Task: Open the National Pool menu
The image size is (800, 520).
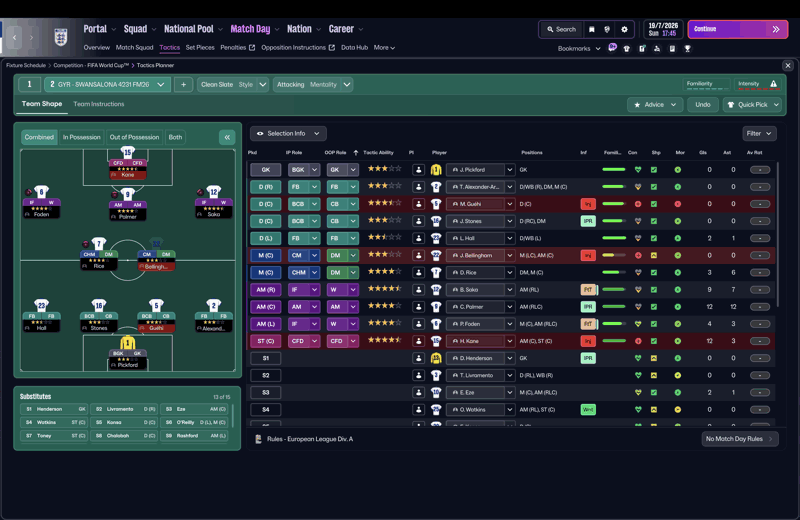Action: click(x=193, y=29)
